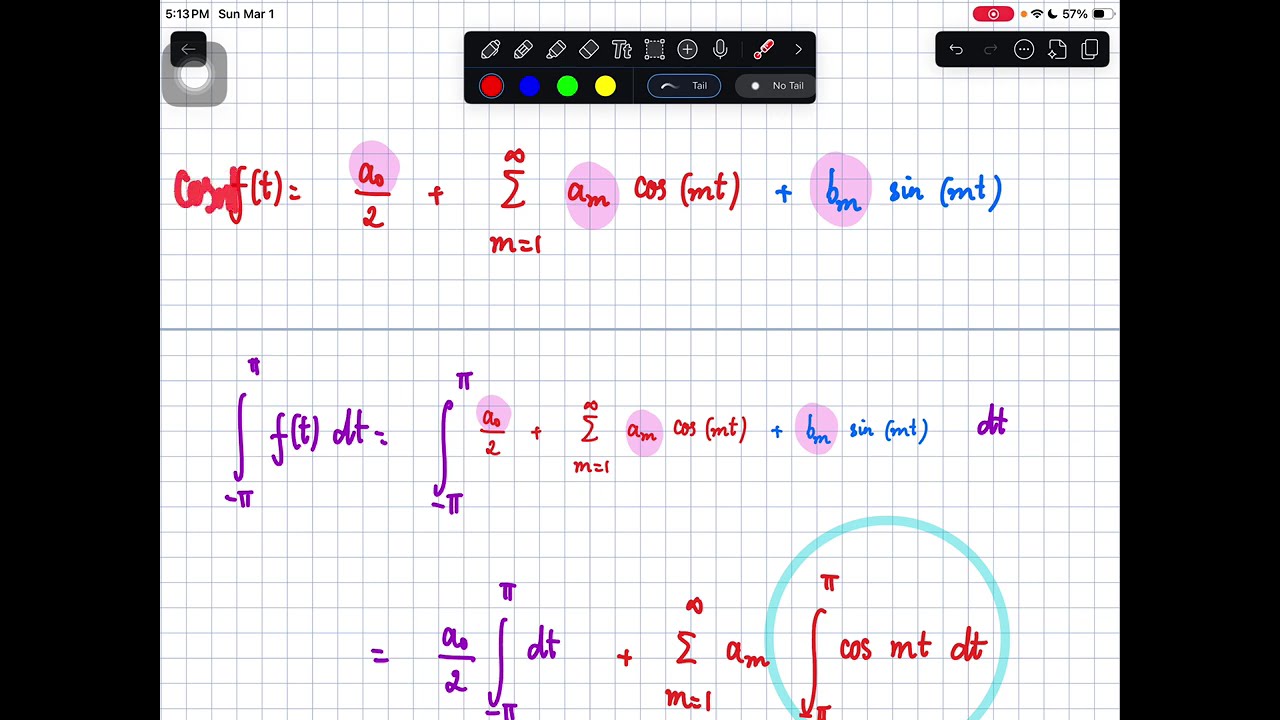Select the Tail laser mode
Image resolution: width=1280 pixels, height=720 pixels.
point(684,86)
